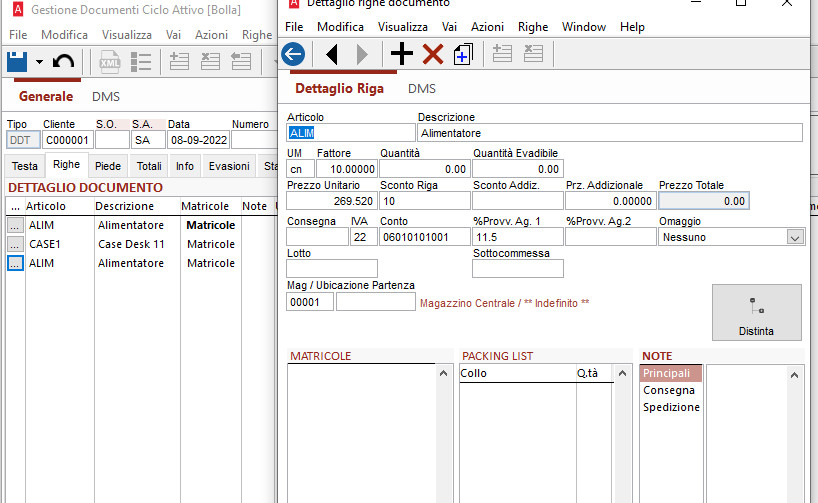Screen dimensions: 818x503
Task: Delete row with red X icon
Action: click(x=432, y=54)
